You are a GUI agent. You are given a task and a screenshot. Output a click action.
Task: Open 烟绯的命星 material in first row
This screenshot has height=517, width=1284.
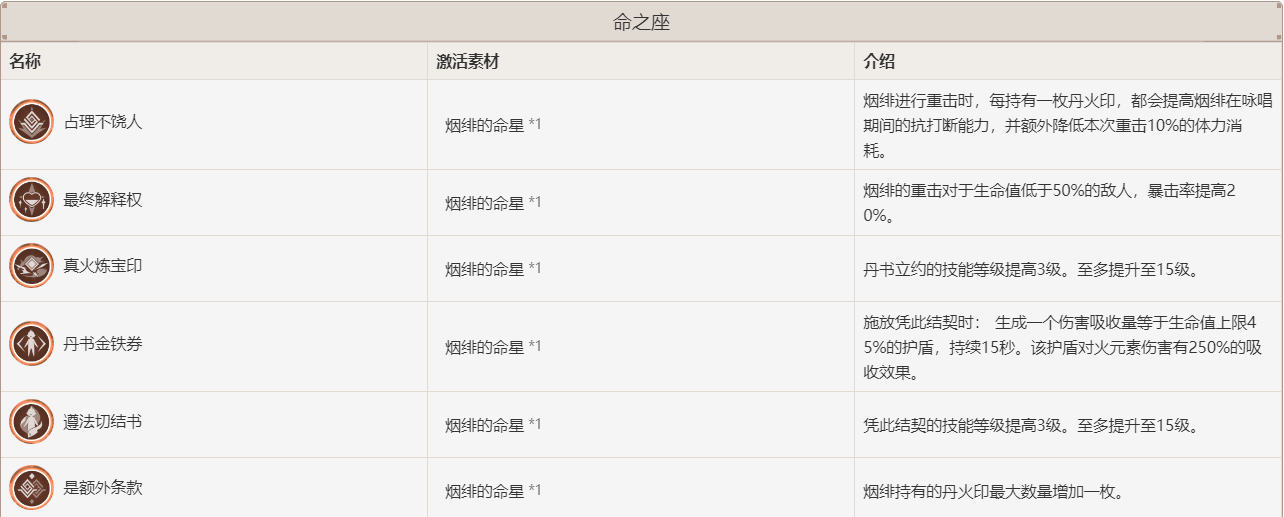(x=493, y=125)
